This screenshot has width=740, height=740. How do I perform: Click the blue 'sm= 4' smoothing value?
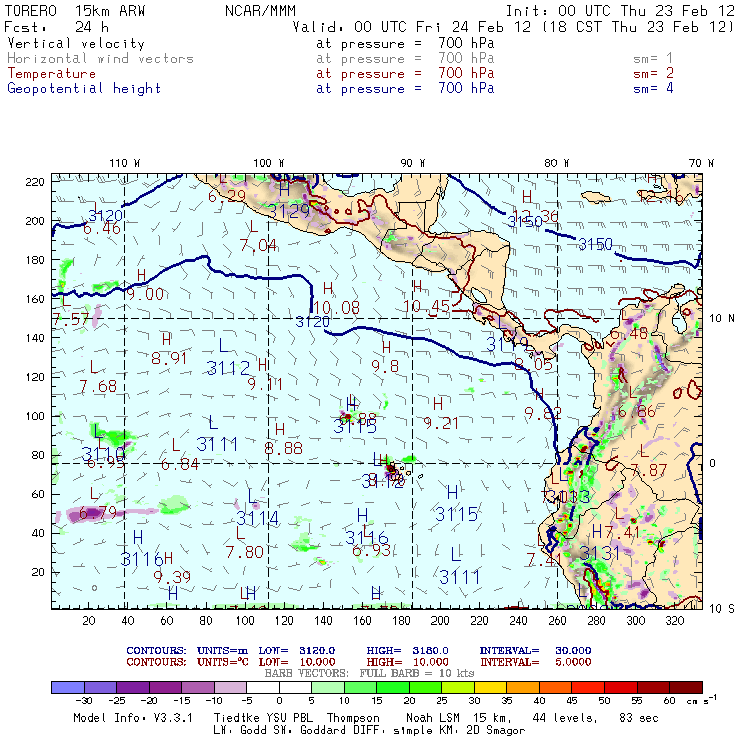coord(653,88)
